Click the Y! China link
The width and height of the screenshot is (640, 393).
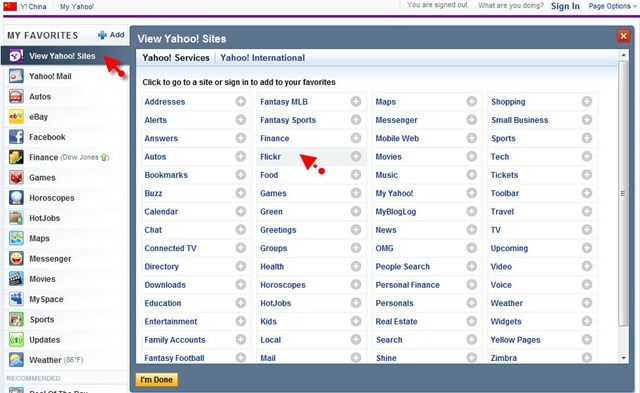pyautogui.click(x=33, y=7)
